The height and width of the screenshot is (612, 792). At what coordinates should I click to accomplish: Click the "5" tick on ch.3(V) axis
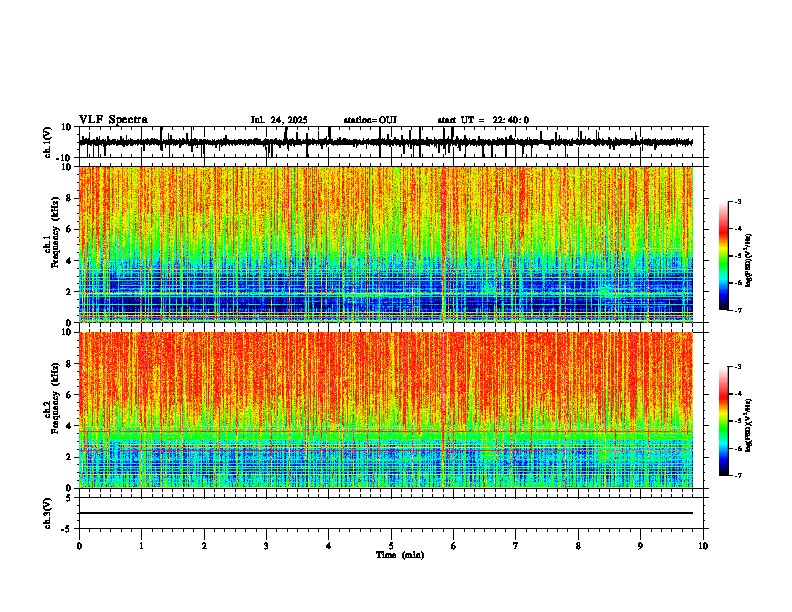pos(70,497)
